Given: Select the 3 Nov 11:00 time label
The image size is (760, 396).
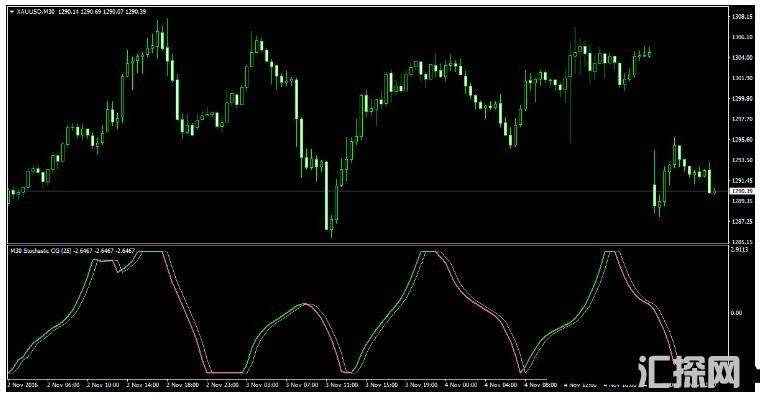Looking at the screenshot, I should point(341,385).
